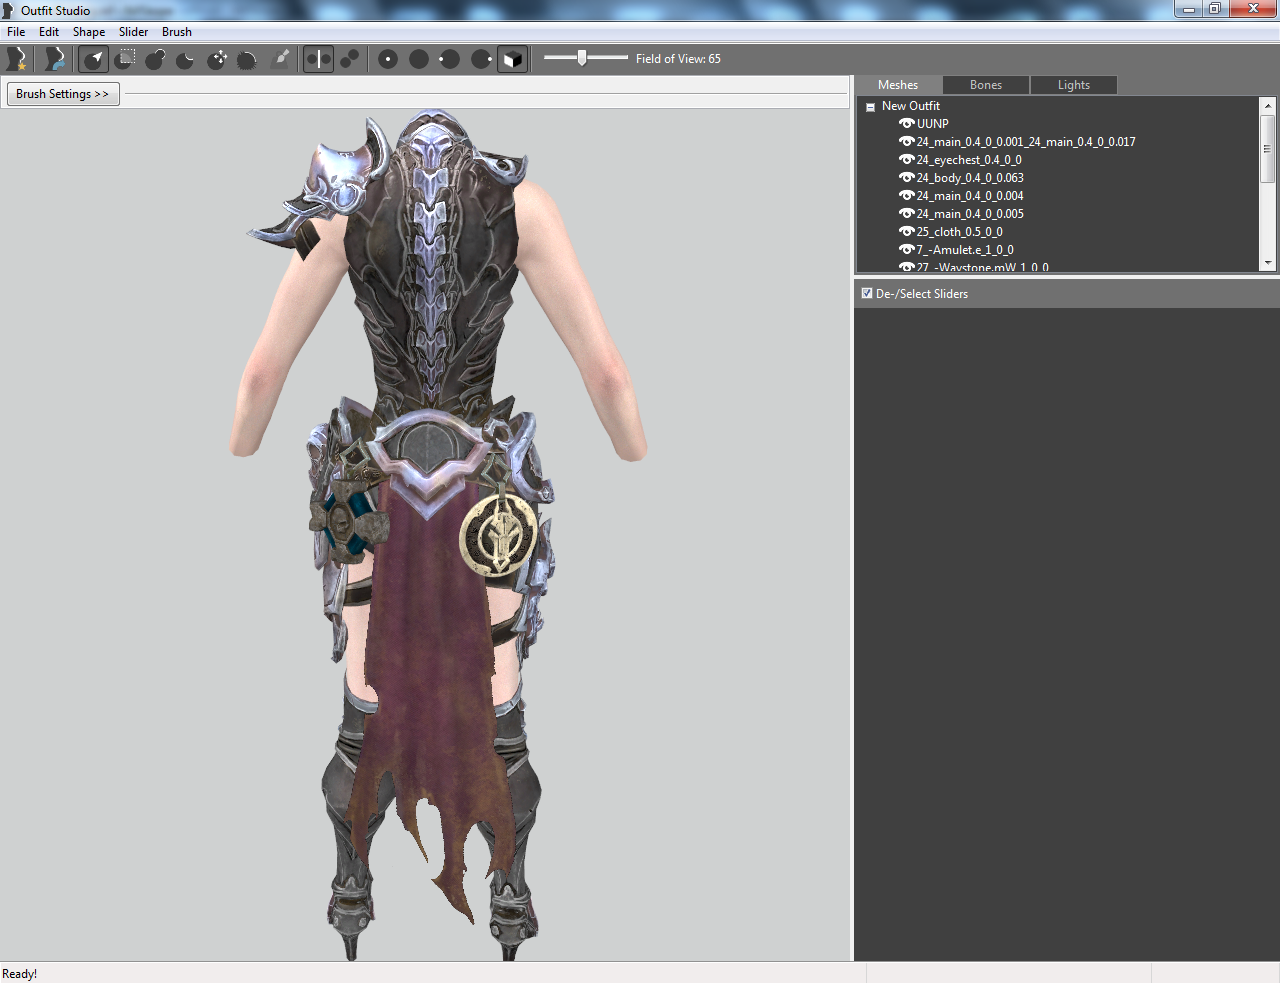Click the Ready! status bar text
Screen dimensions: 1280x984
(x=20, y=974)
